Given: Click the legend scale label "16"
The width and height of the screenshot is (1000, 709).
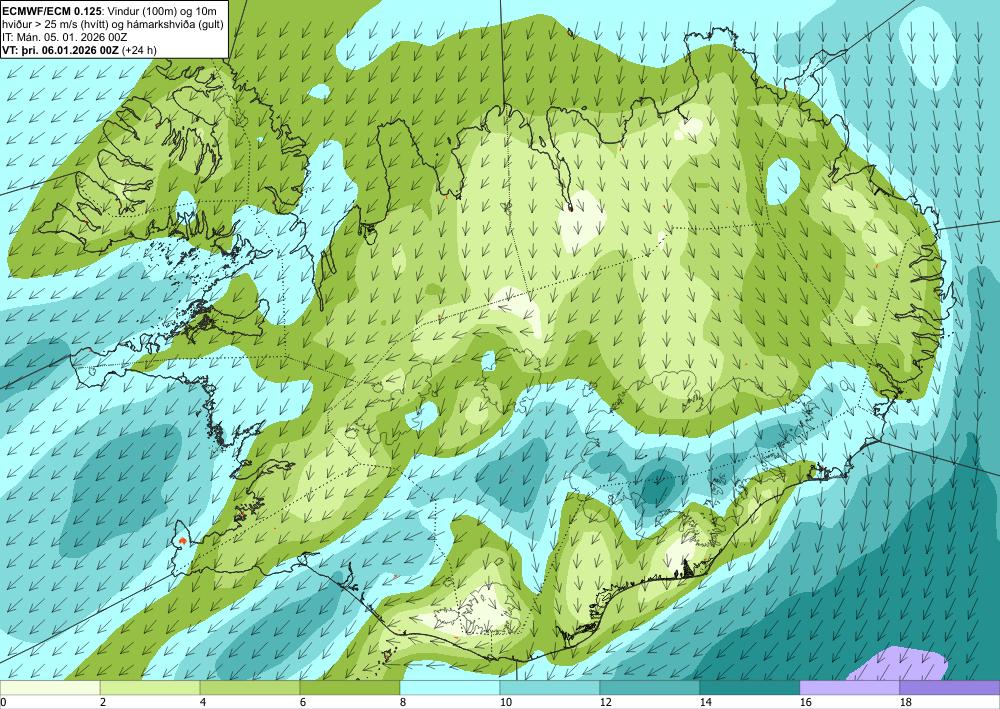Looking at the screenshot, I should pos(806,703).
